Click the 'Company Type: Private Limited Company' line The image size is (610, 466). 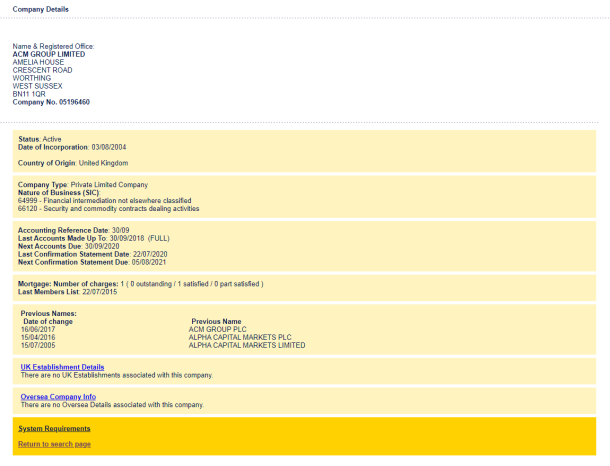point(83,184)
